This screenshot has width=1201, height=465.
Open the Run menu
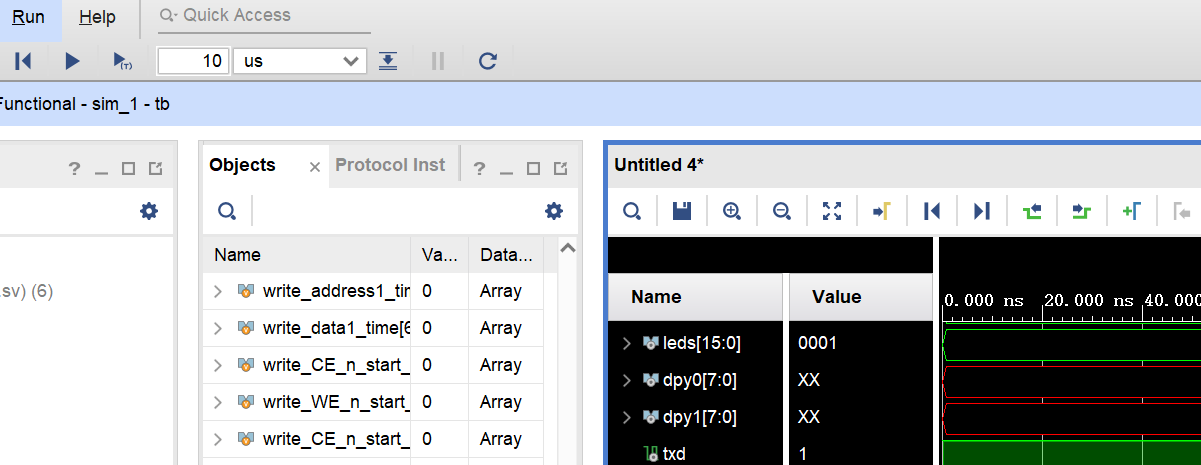point(28,17)
